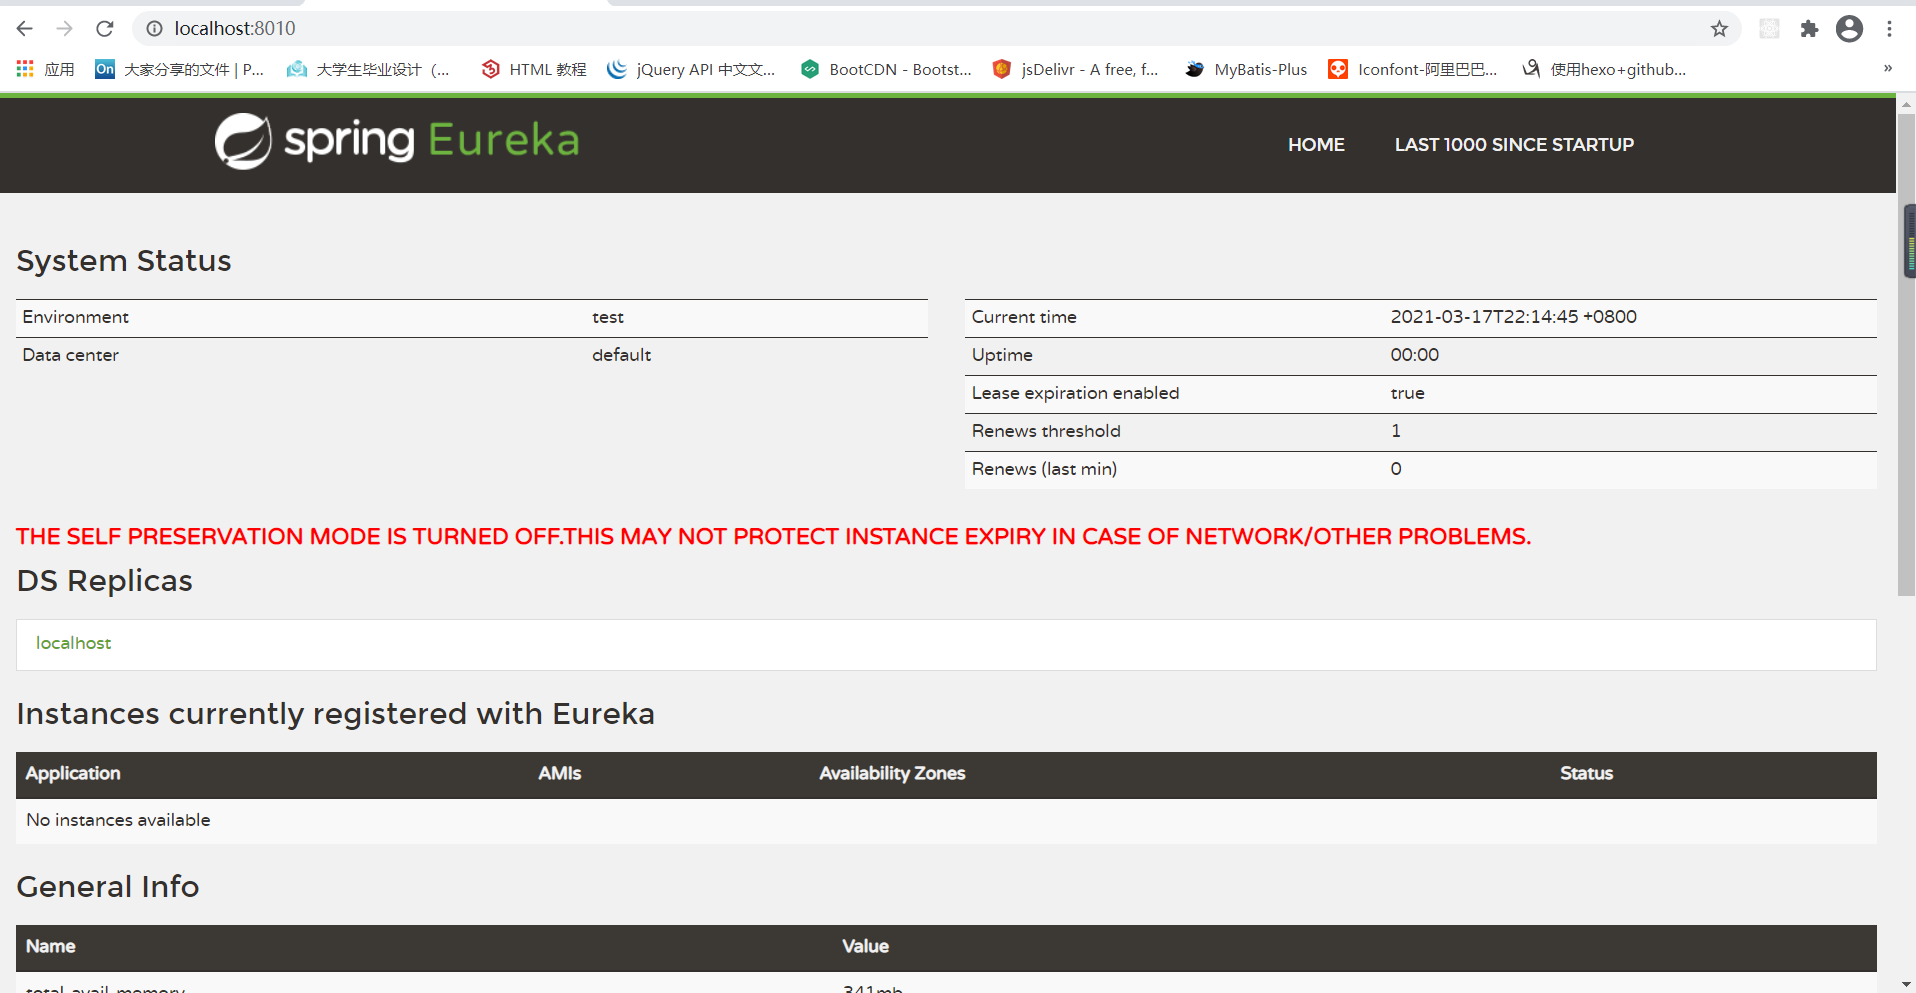Click the site info icon in address bar
Screen dimensions: 1916x993
point(154,29)
